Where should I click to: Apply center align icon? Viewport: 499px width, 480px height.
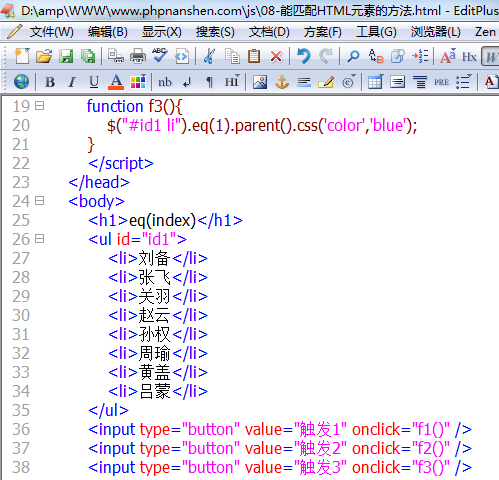tap(420, 82)
